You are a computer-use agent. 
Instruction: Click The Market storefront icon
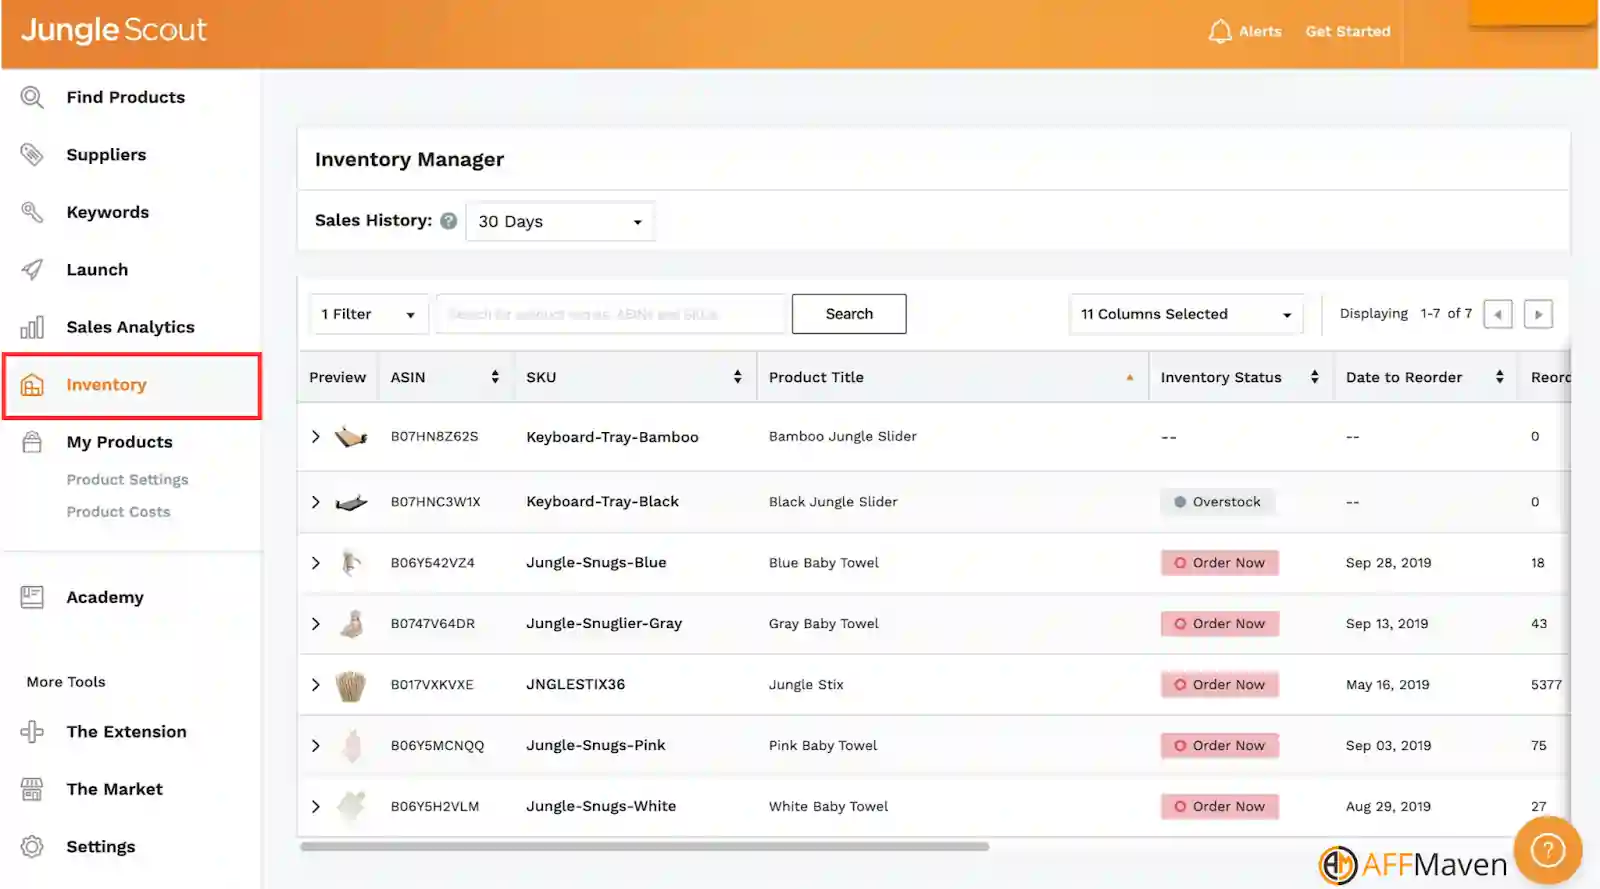coord(32,789)
